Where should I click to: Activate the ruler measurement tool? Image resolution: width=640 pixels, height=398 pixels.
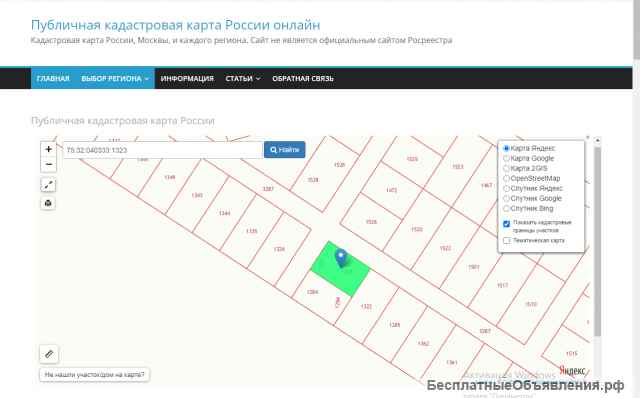pyautogui.click(x=49, y=354)
